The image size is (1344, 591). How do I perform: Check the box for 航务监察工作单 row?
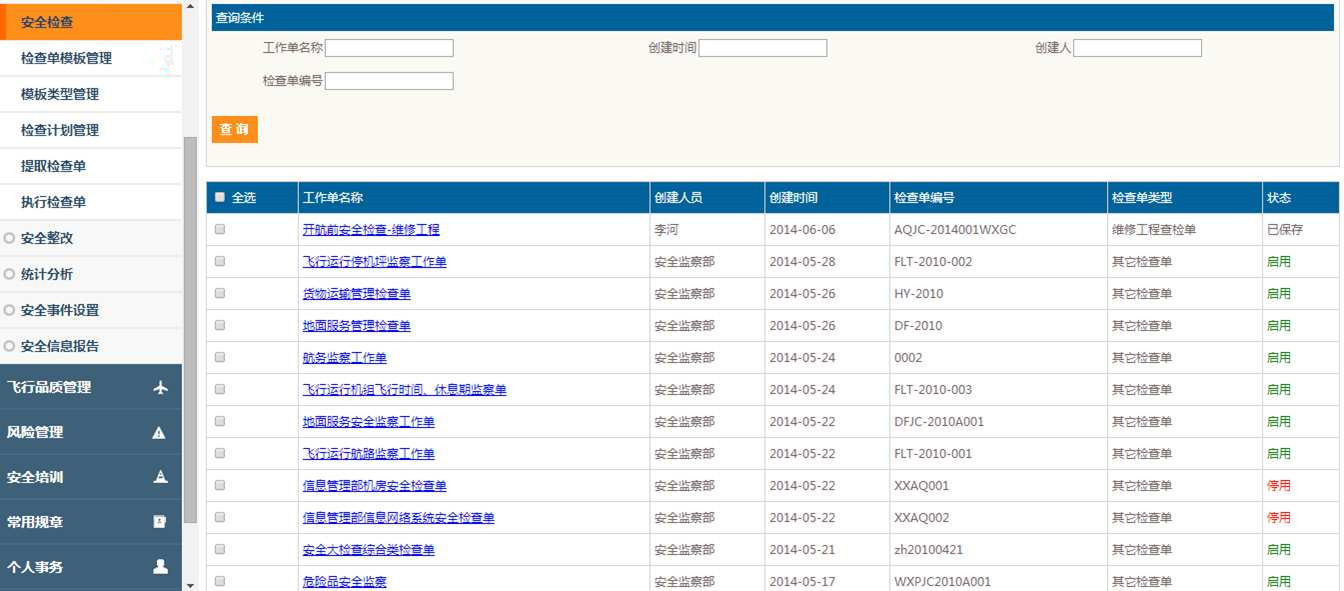(x=220, y=357)
